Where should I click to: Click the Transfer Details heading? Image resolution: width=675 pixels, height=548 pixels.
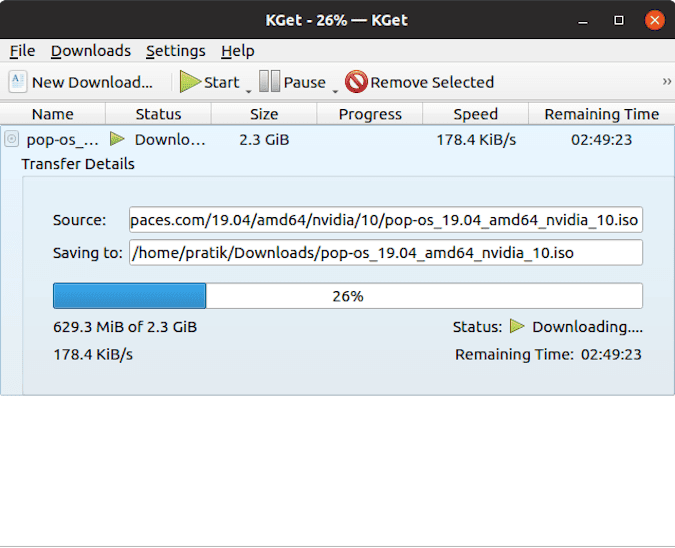coord(78,164)
